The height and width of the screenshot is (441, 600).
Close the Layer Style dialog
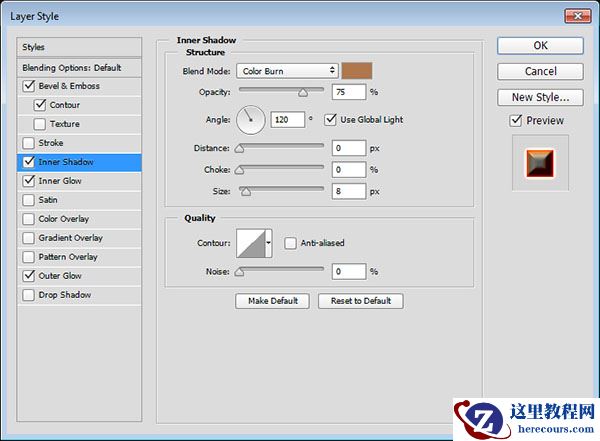(x=577, y=16)
